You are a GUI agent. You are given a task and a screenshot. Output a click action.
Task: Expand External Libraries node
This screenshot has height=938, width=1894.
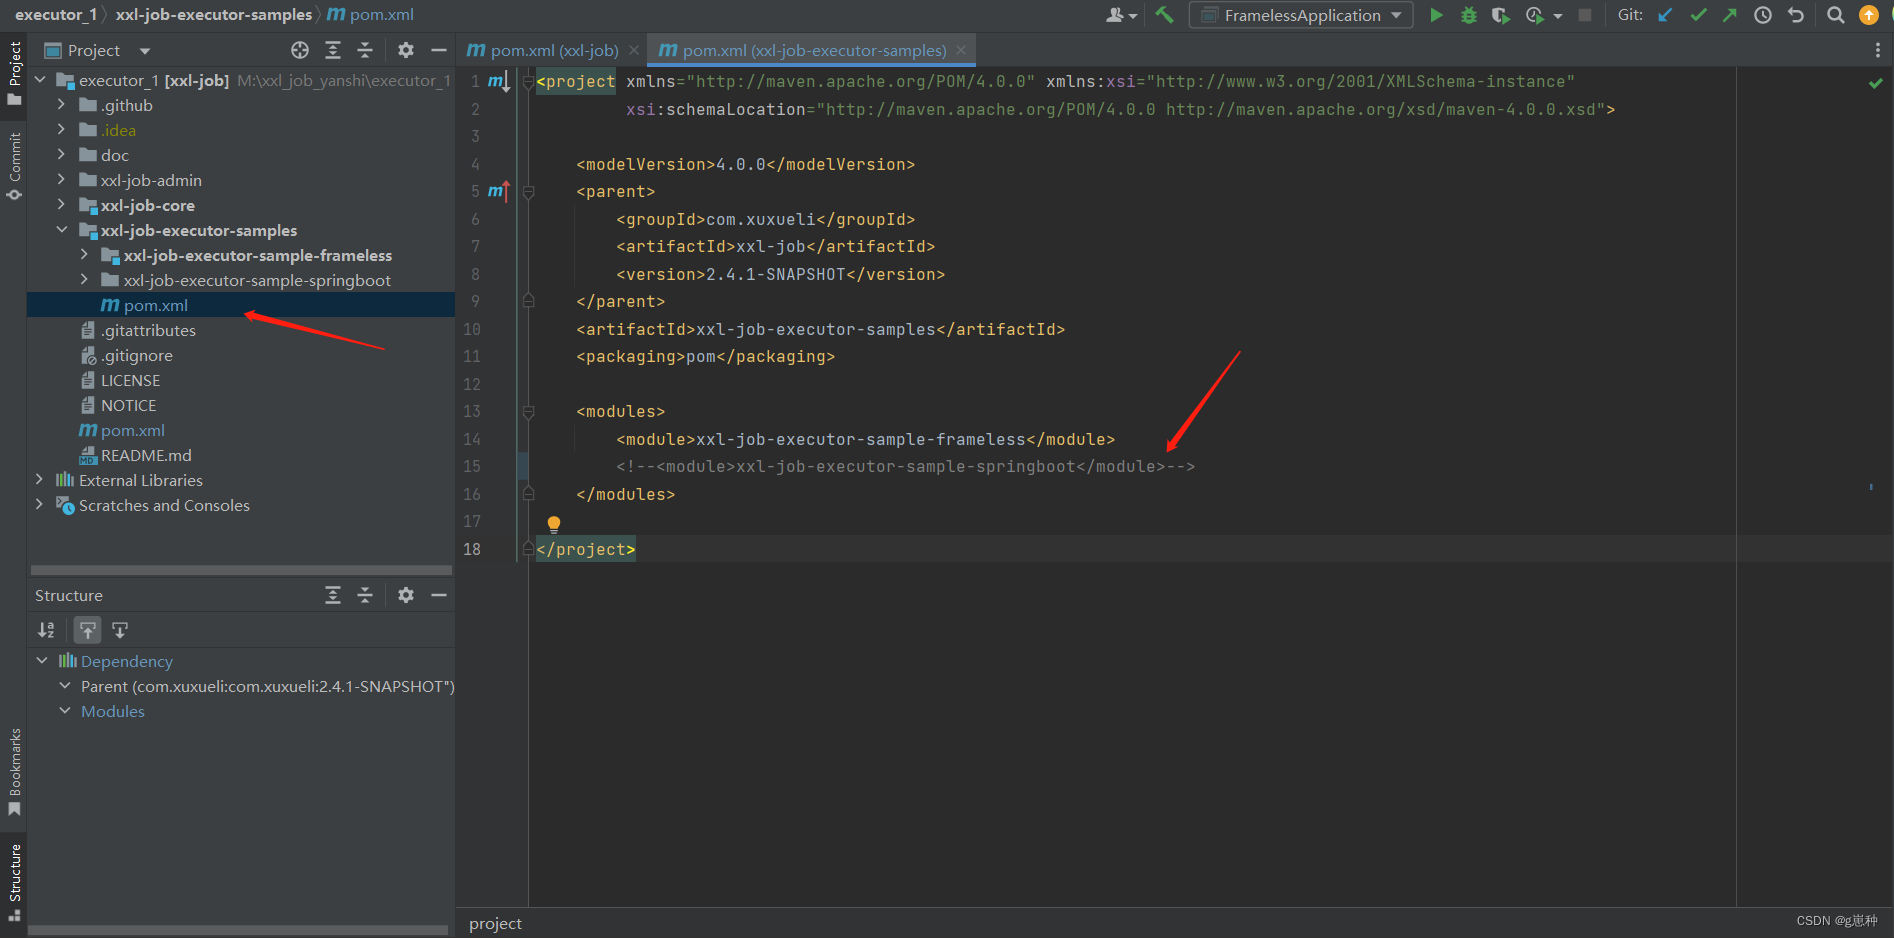39,479
